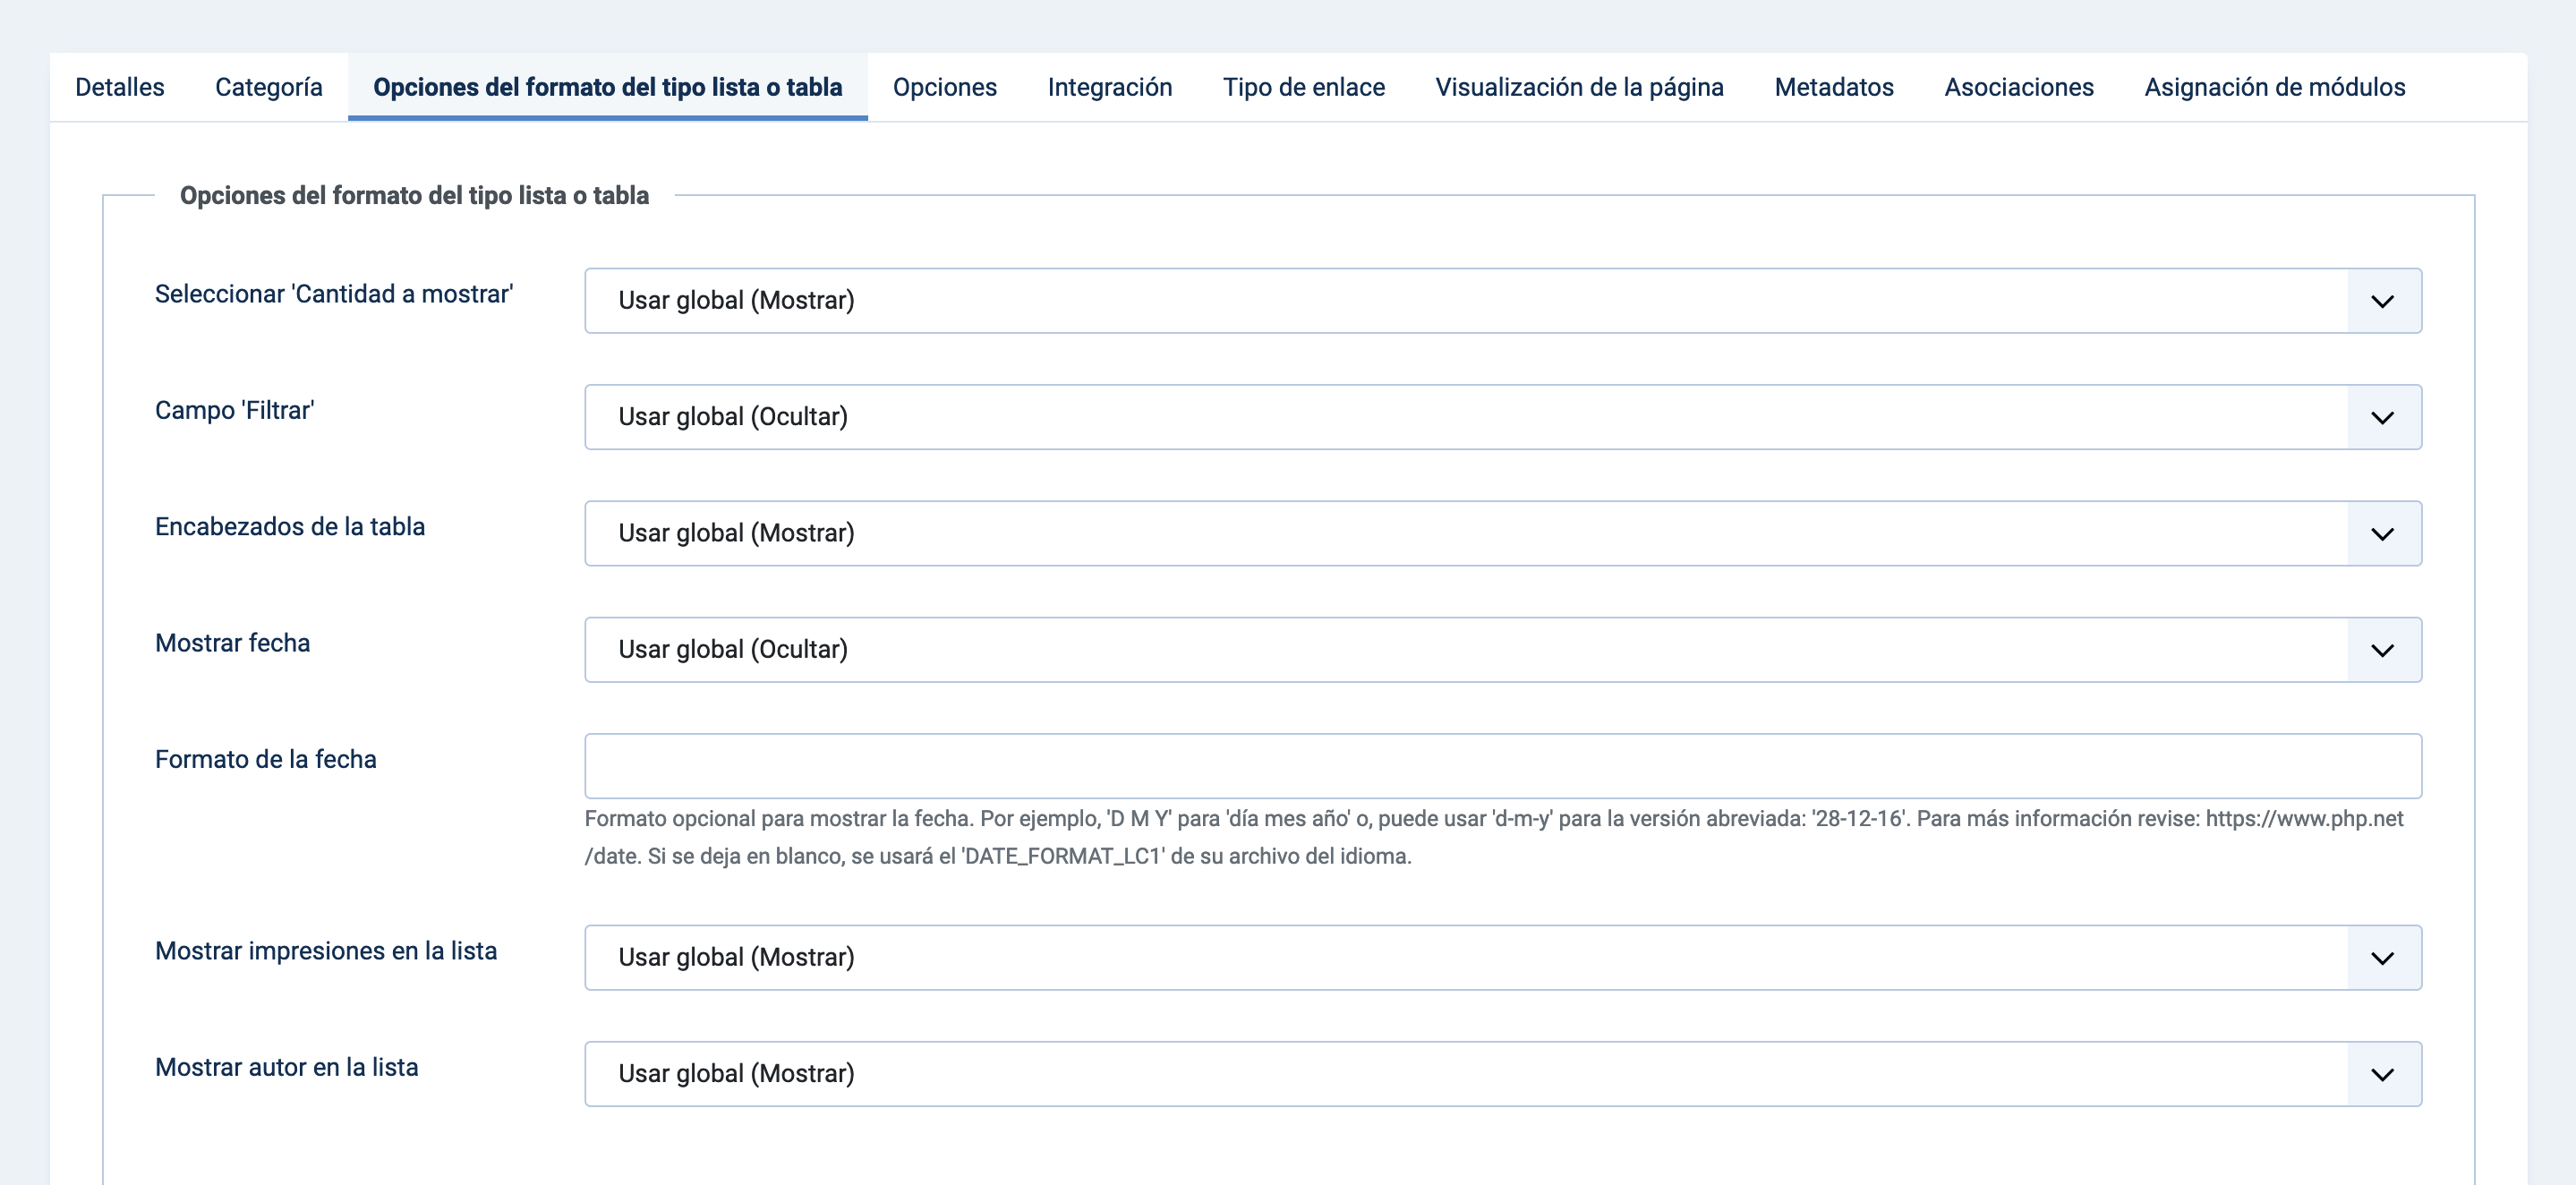Open the Integración tab
This screenshot has width=2576, height=1185.
(1110, 87)
